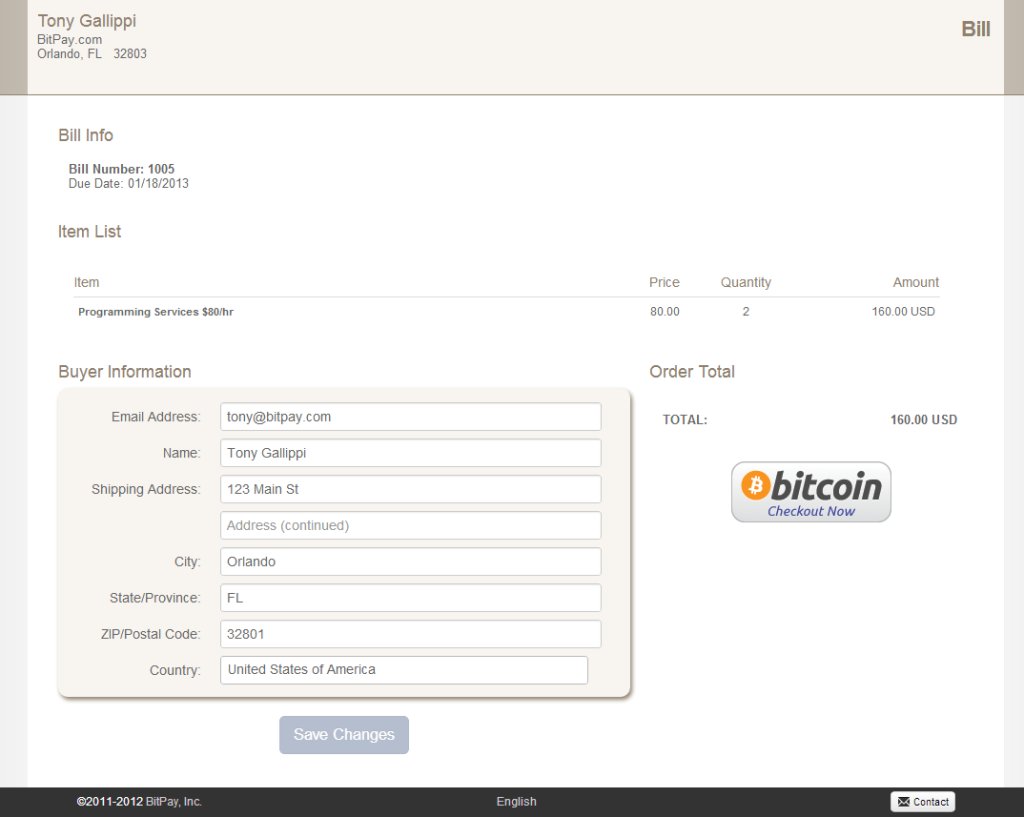1024x817 pixels.
Task: Click the 'Order Total' heading
Action: click(692, 372)
